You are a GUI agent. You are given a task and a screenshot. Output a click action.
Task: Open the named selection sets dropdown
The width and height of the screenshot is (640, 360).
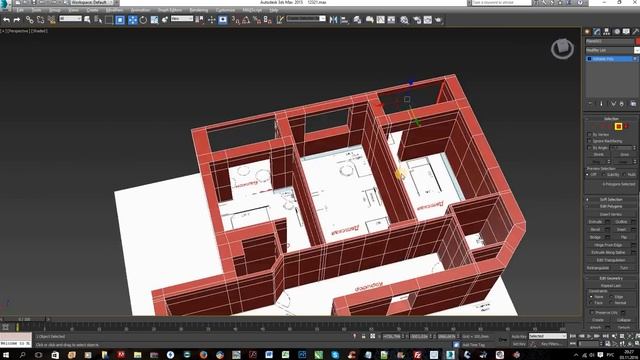point(306,19)
